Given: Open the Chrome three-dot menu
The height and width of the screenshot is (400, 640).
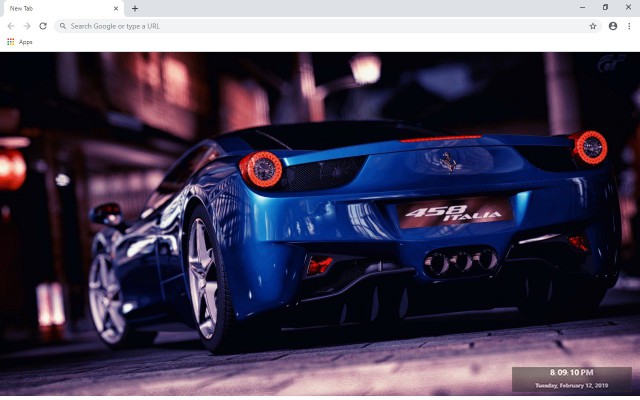Looking at the screenshot, I should 629,26.
